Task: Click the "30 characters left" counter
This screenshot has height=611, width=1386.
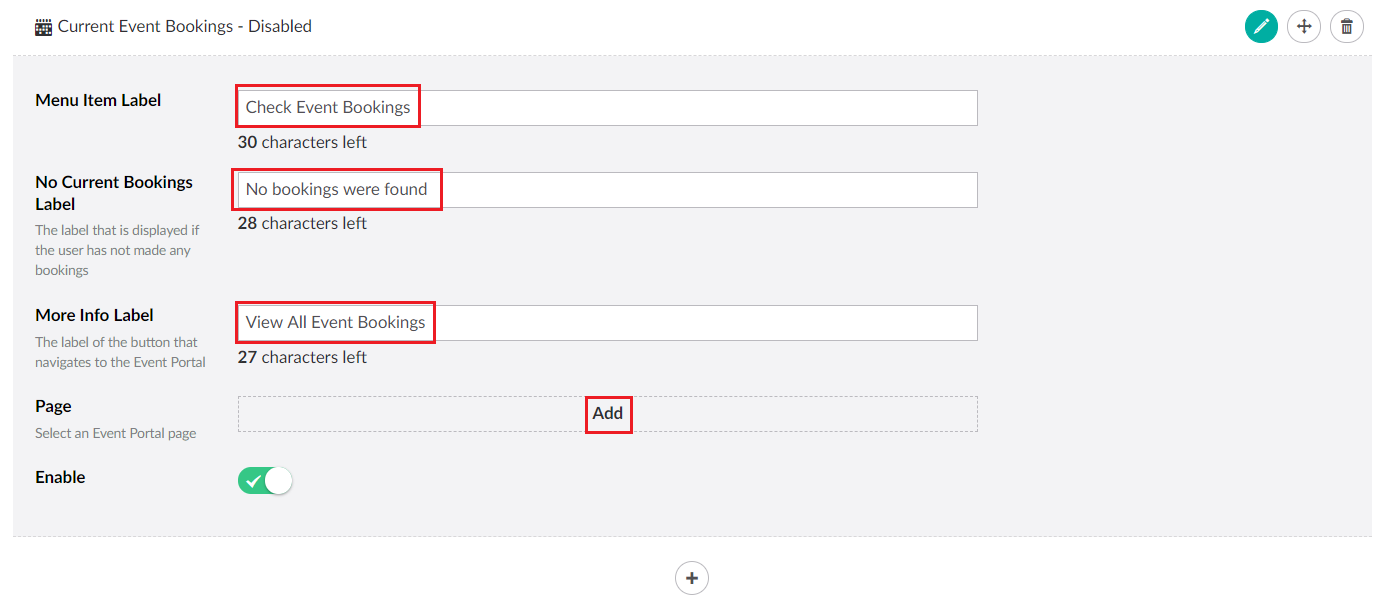Action: 302,142
